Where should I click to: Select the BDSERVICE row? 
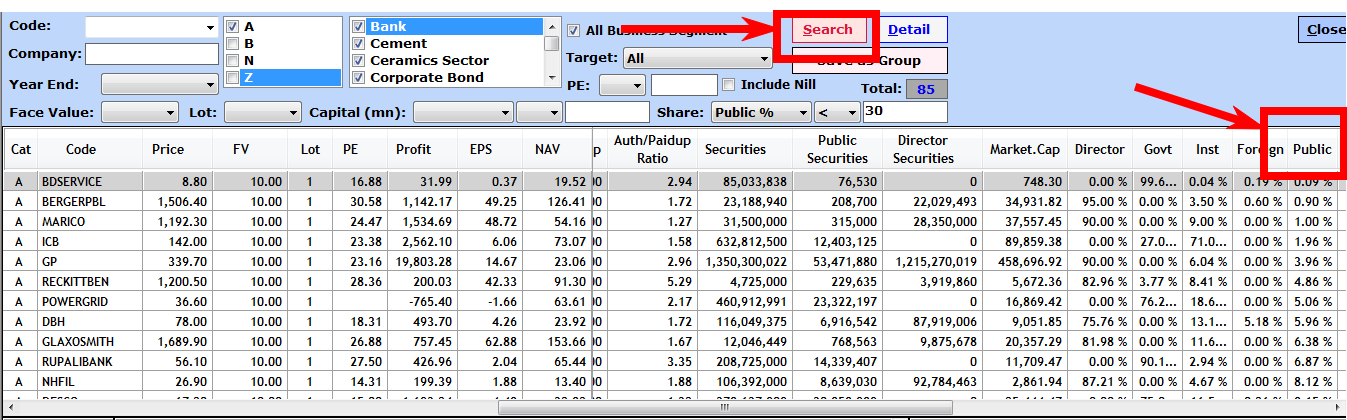(x=671, y=182)
